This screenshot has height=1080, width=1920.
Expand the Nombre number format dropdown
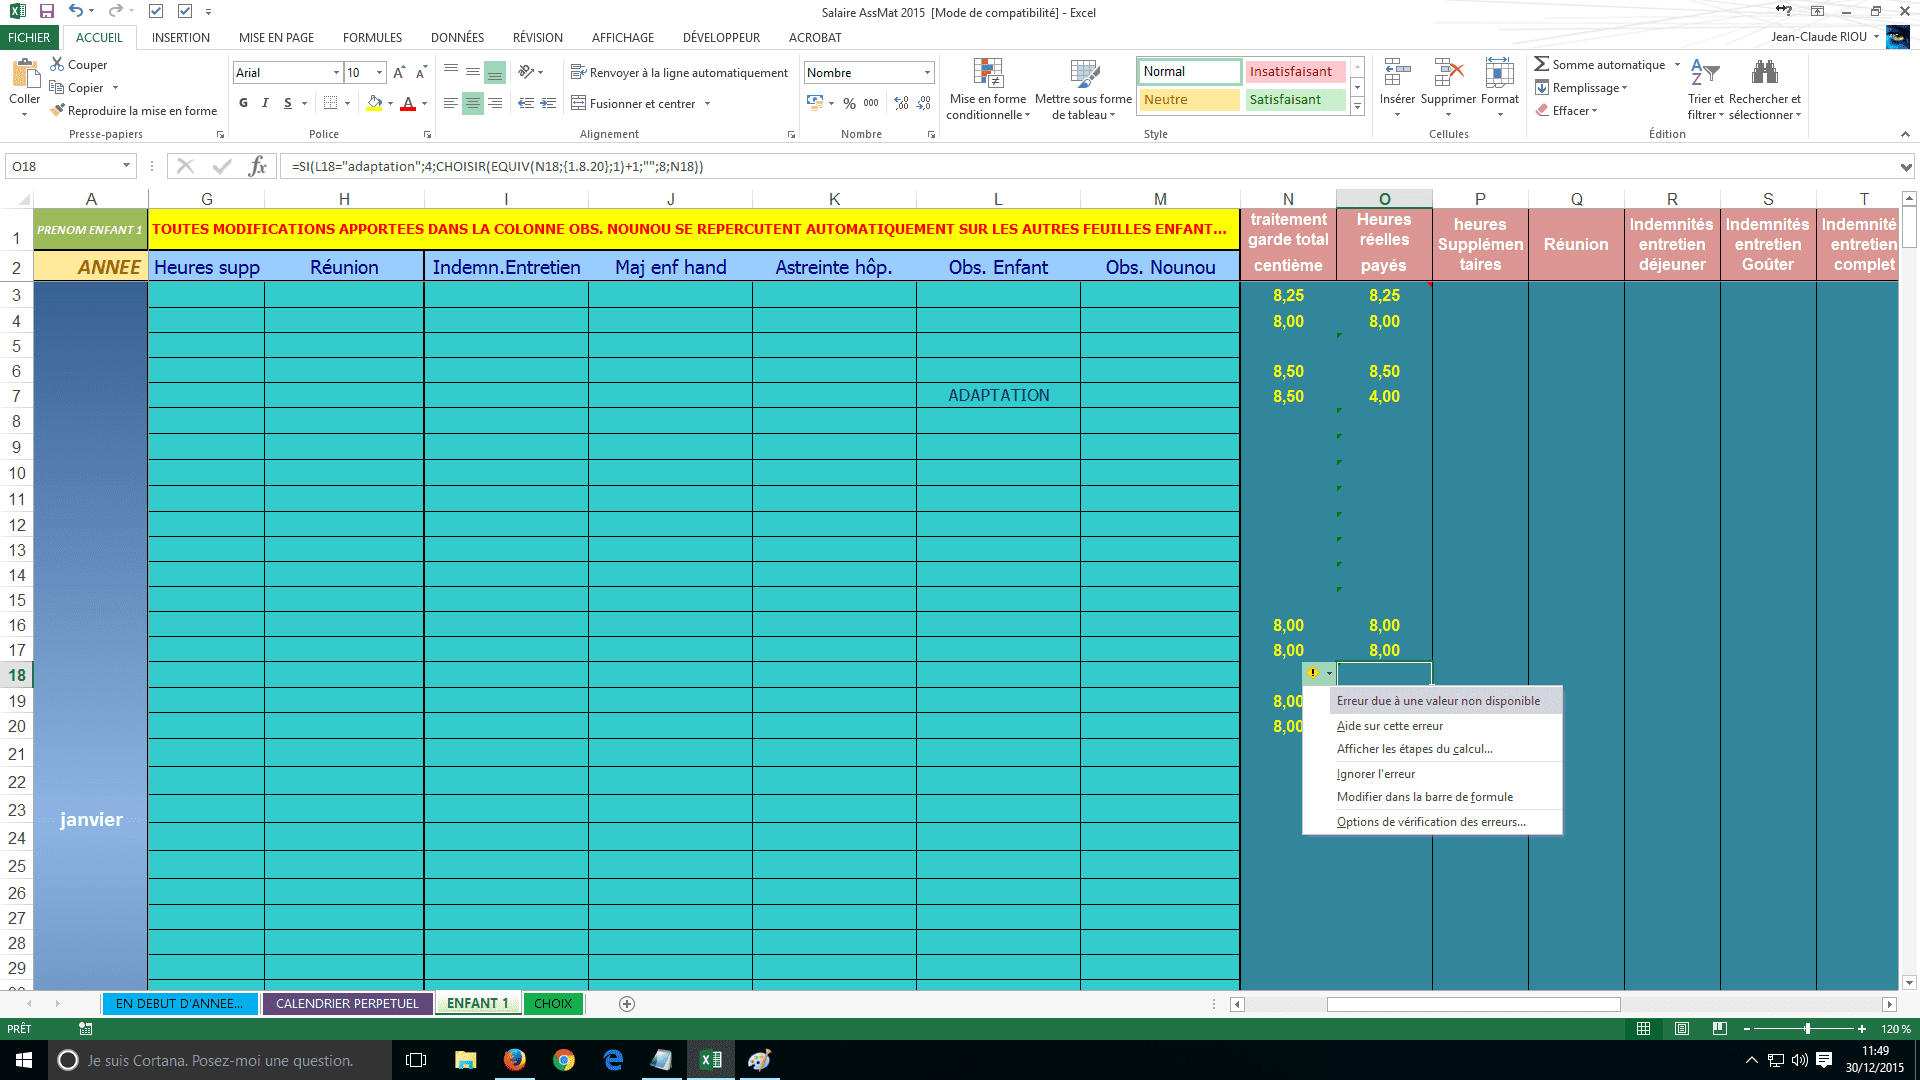[x=927, y=72]
